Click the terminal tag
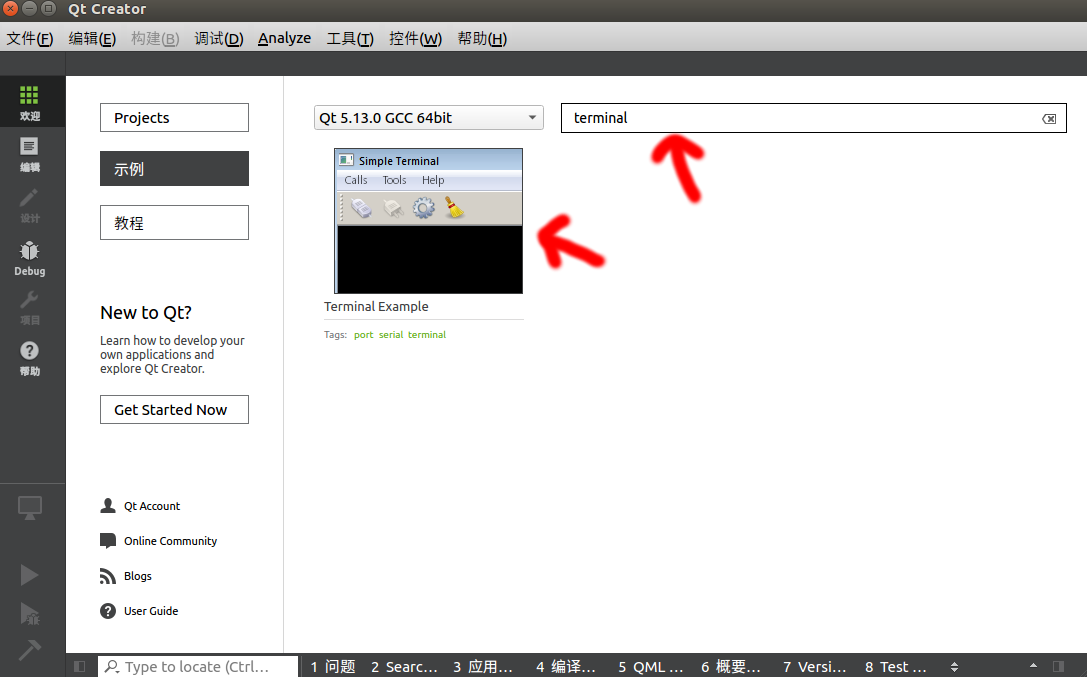The height and width of the screenshot is (677, 1087). point(426,335)
